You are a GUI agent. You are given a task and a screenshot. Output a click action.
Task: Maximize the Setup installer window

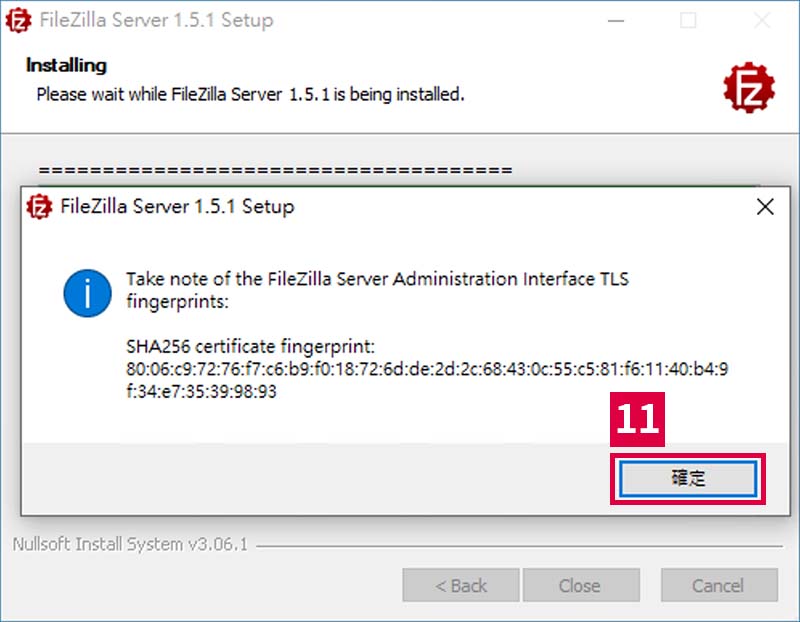click(x=688, y=21)
